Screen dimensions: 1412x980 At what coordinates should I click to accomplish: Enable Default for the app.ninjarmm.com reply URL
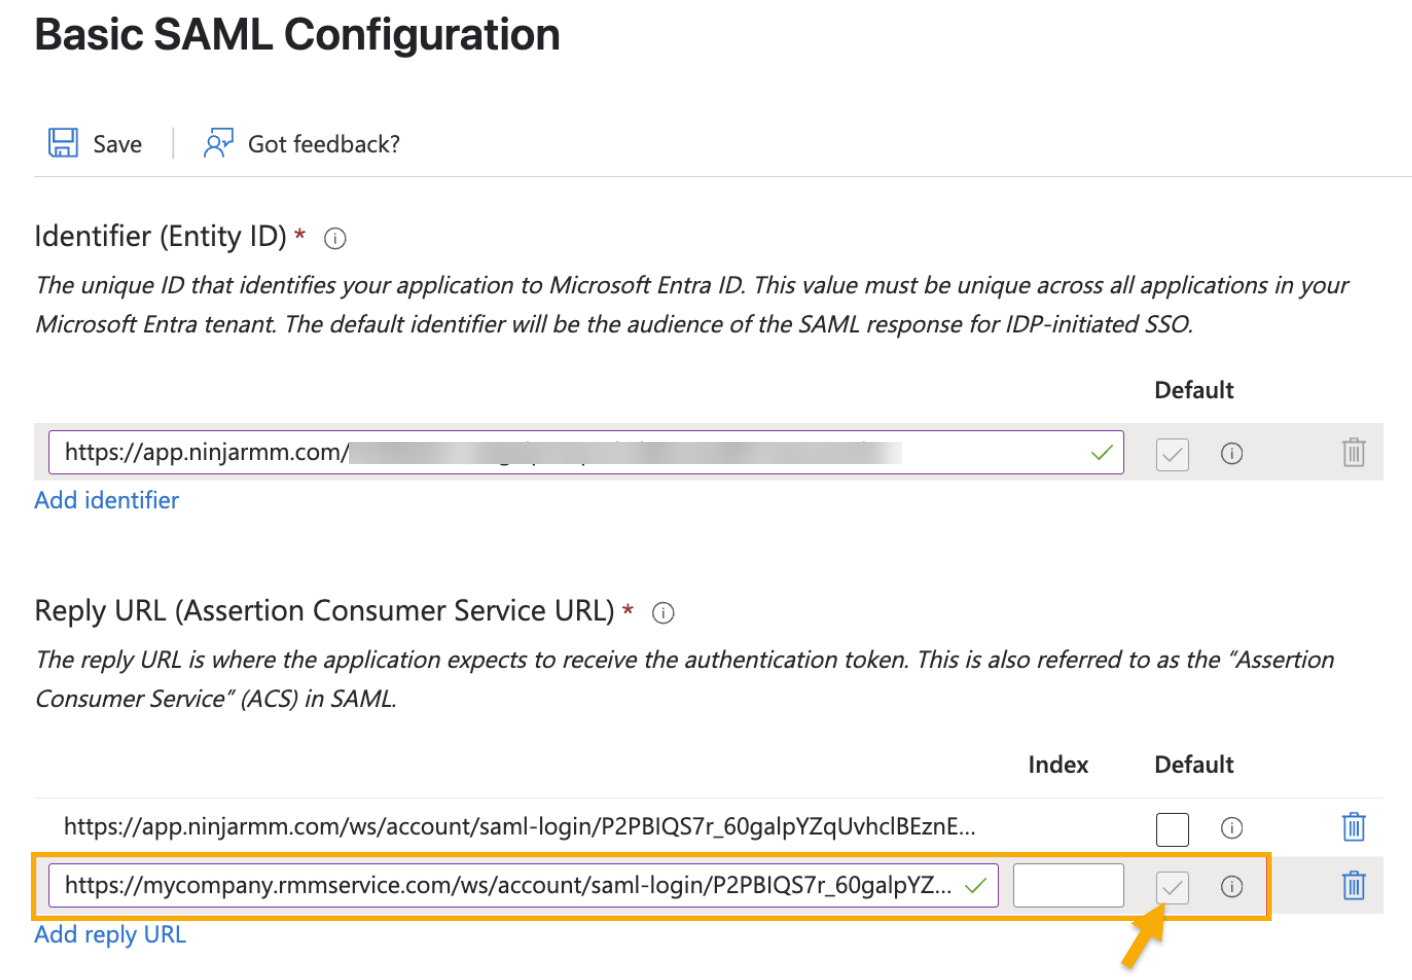[x=1171, y=829]
